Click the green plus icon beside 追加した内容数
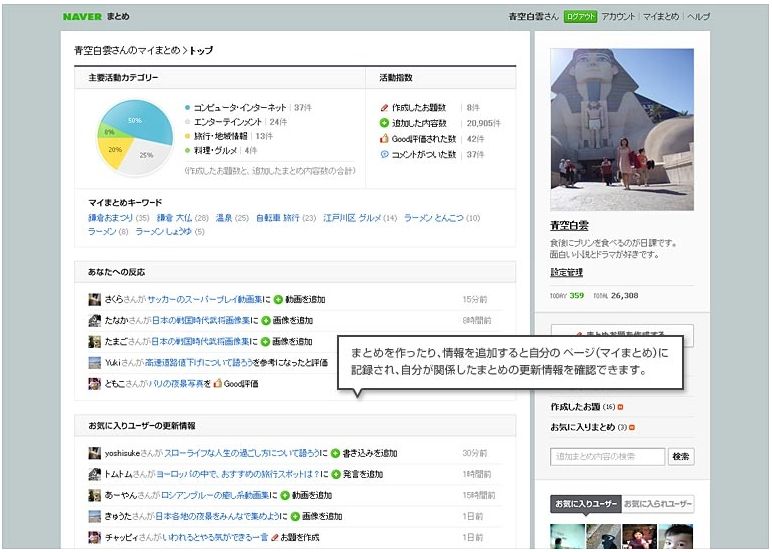 (384, 123)
